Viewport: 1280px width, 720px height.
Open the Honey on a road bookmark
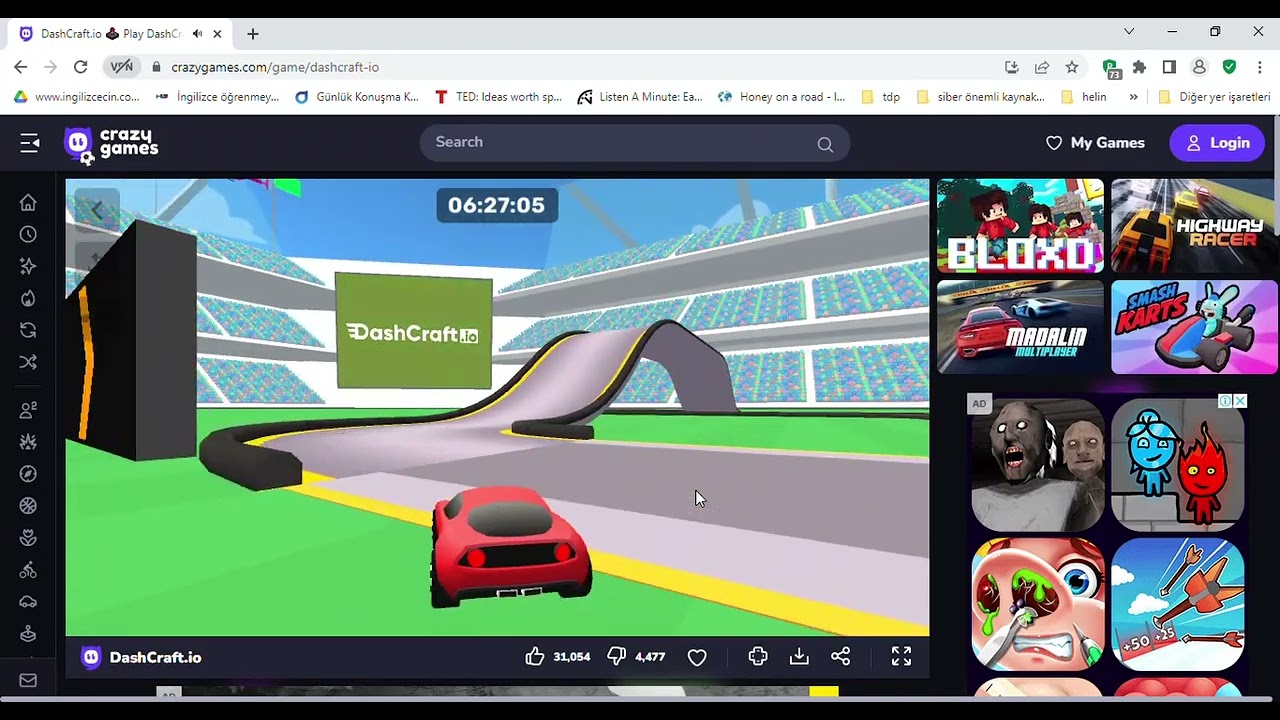tap(782, 97)
